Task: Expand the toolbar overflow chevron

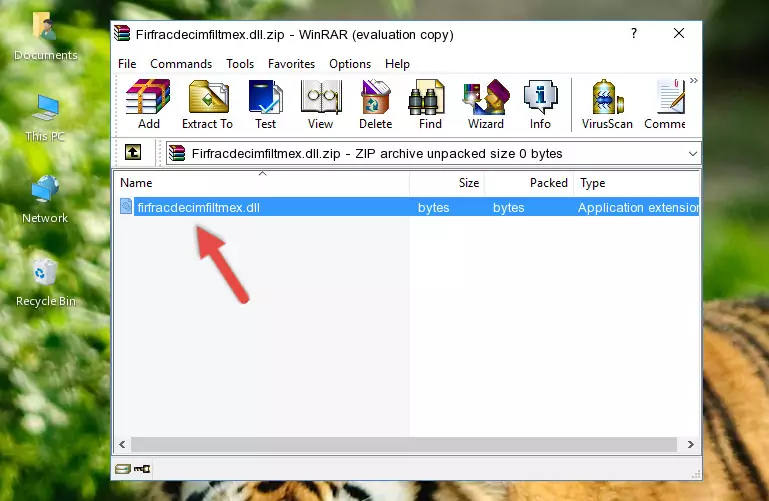Action: pyautogui.click(x=693, y=80)
